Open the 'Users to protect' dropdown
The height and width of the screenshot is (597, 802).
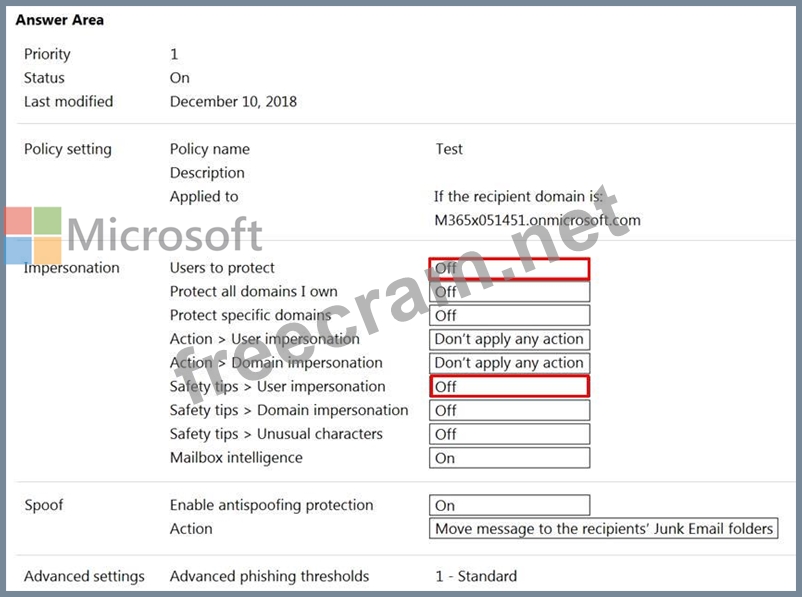pyautogui.click(x=509, y=268)
